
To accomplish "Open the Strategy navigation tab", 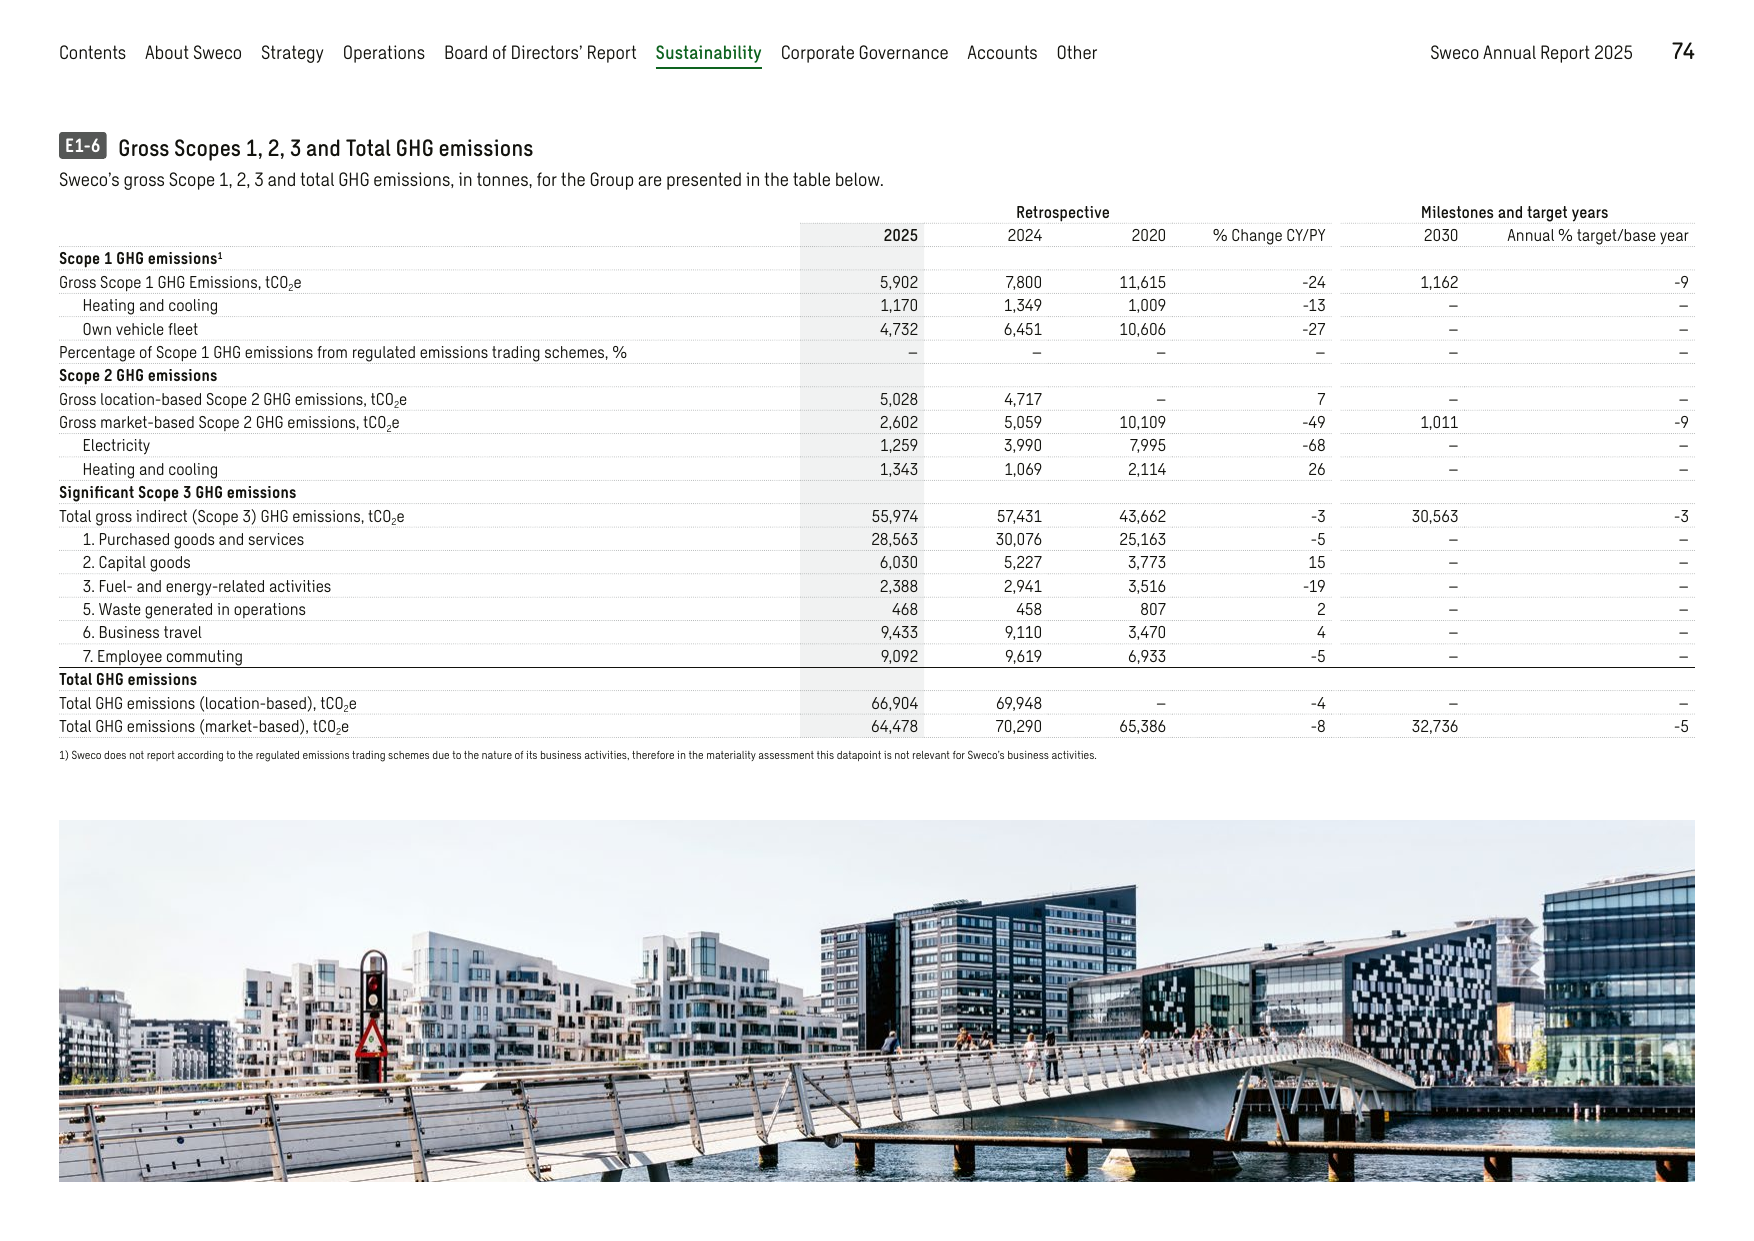I will pos(292,53).
